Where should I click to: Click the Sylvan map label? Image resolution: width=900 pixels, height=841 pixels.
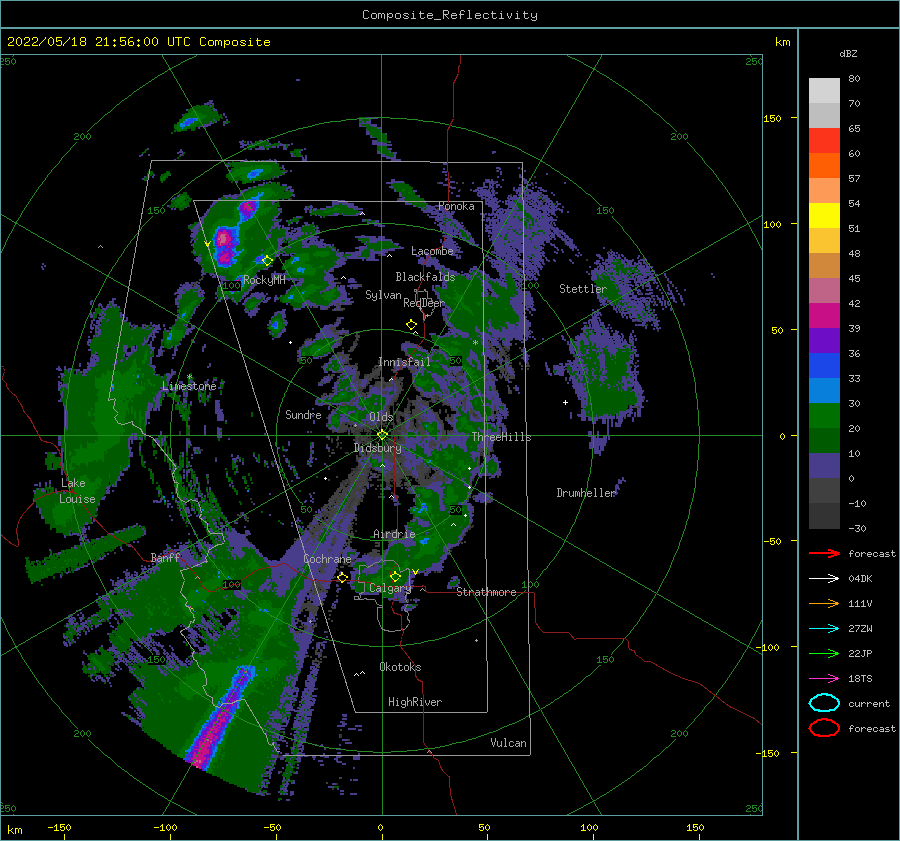383,295
